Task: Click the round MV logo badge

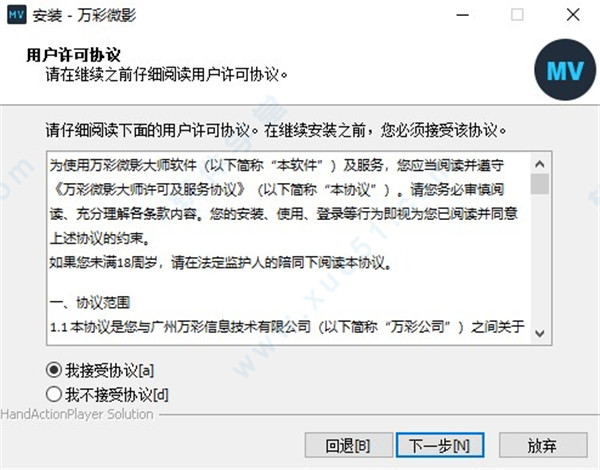Action: tap(565, 70)
